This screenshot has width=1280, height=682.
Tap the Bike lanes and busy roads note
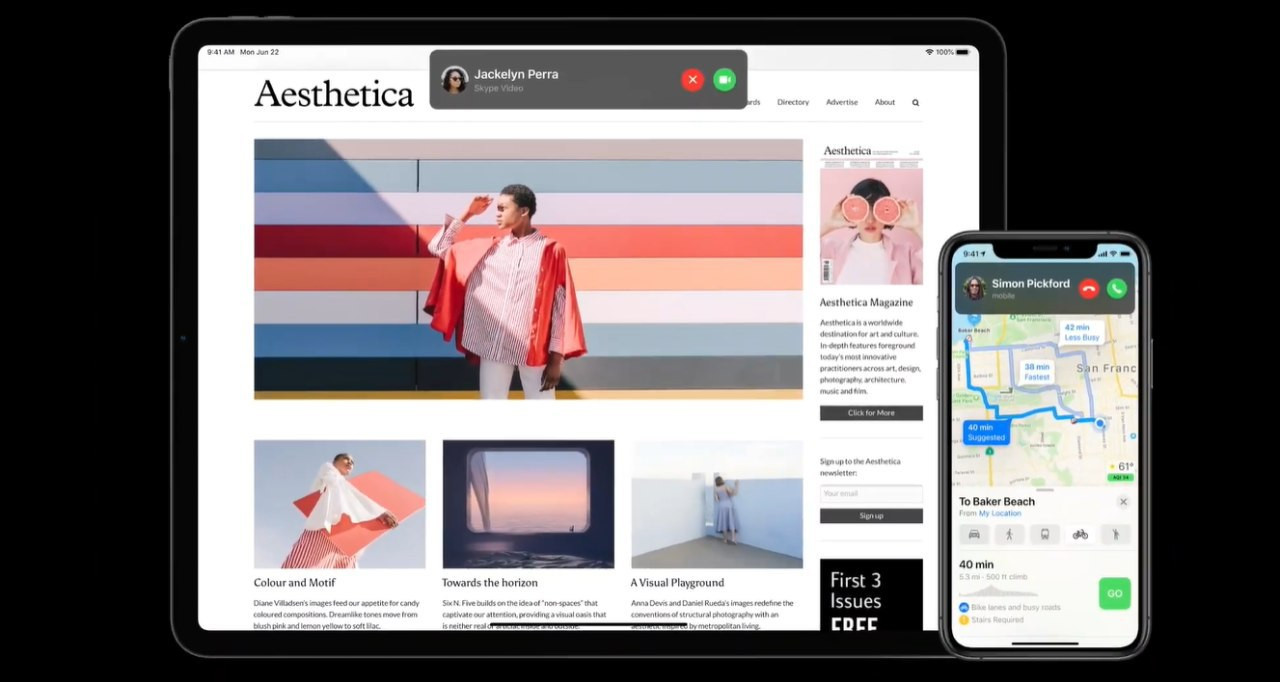click(1010, 607)
